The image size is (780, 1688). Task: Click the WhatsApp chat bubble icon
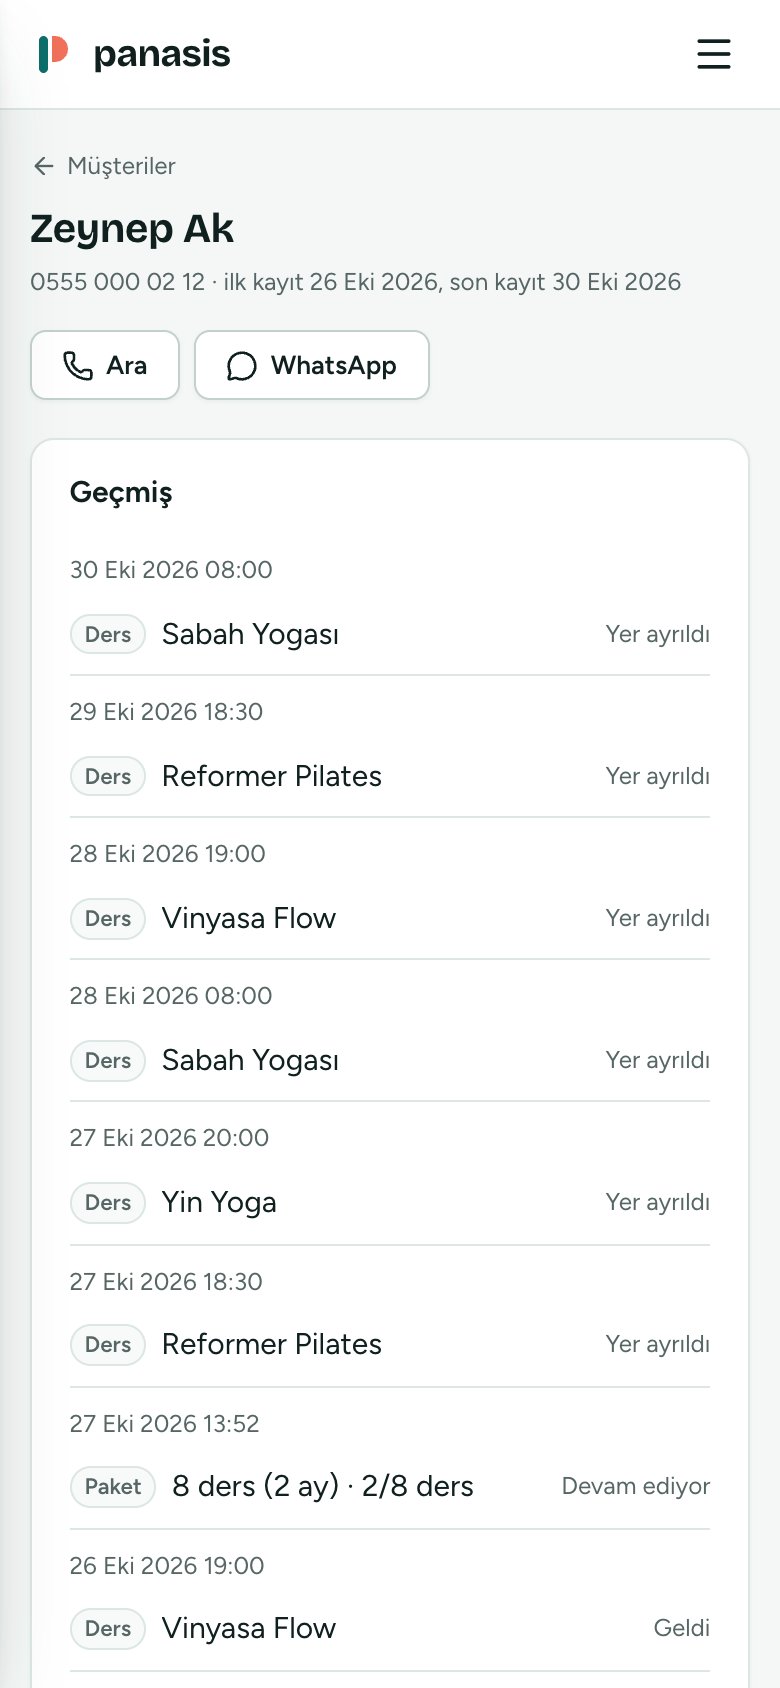(x=241, y=366)
